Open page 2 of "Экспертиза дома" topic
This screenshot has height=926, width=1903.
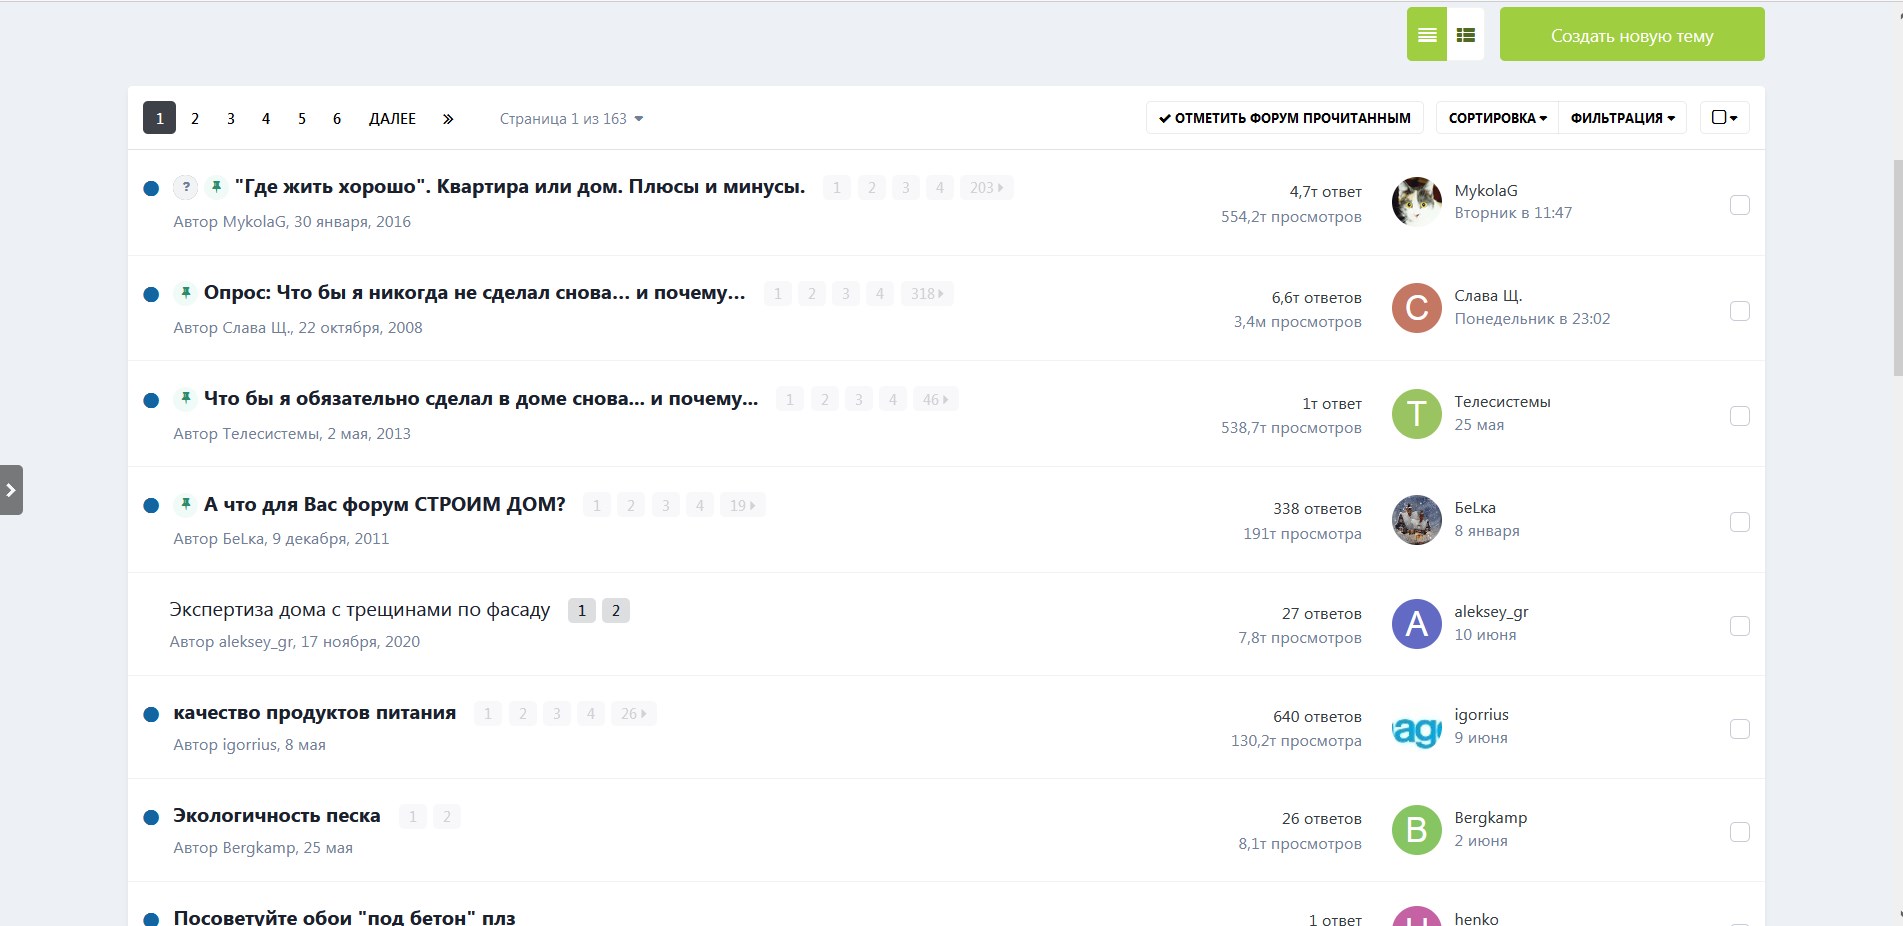click(616, 610)
